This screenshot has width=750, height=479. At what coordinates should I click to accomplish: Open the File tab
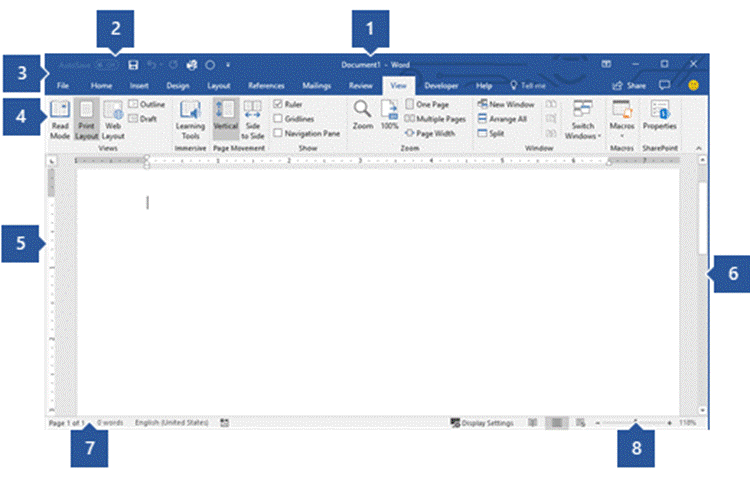pos(63,86)
